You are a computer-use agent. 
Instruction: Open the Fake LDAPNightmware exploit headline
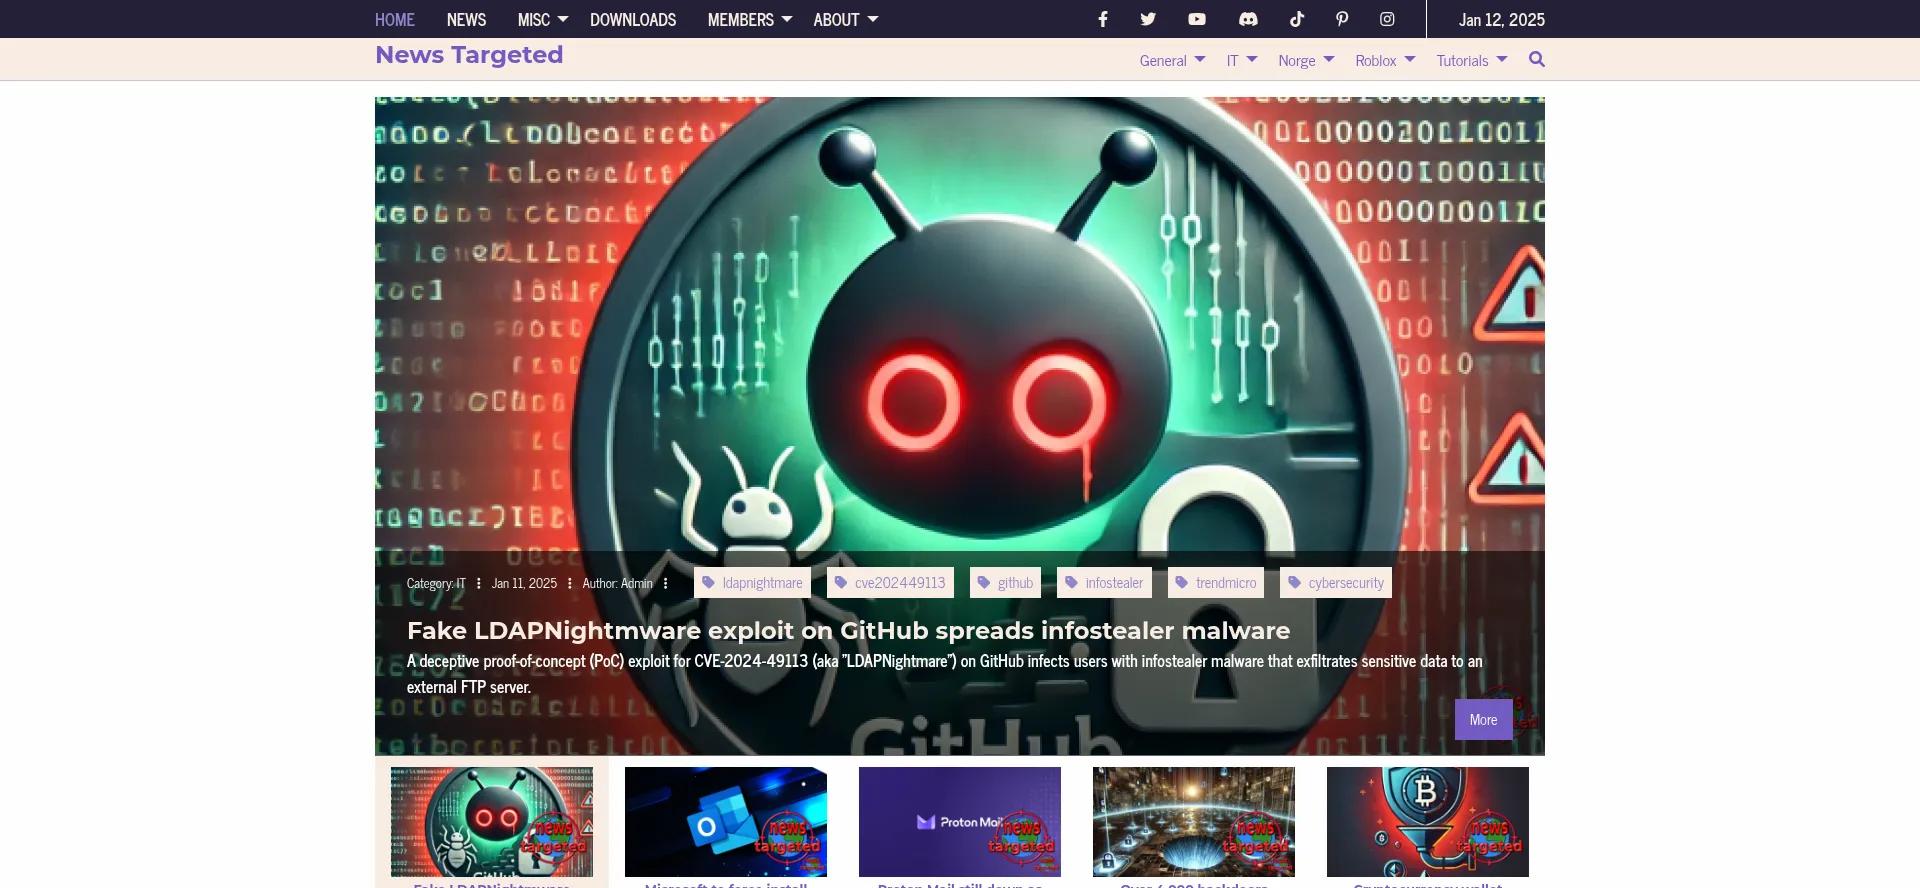tap(848, 631)
